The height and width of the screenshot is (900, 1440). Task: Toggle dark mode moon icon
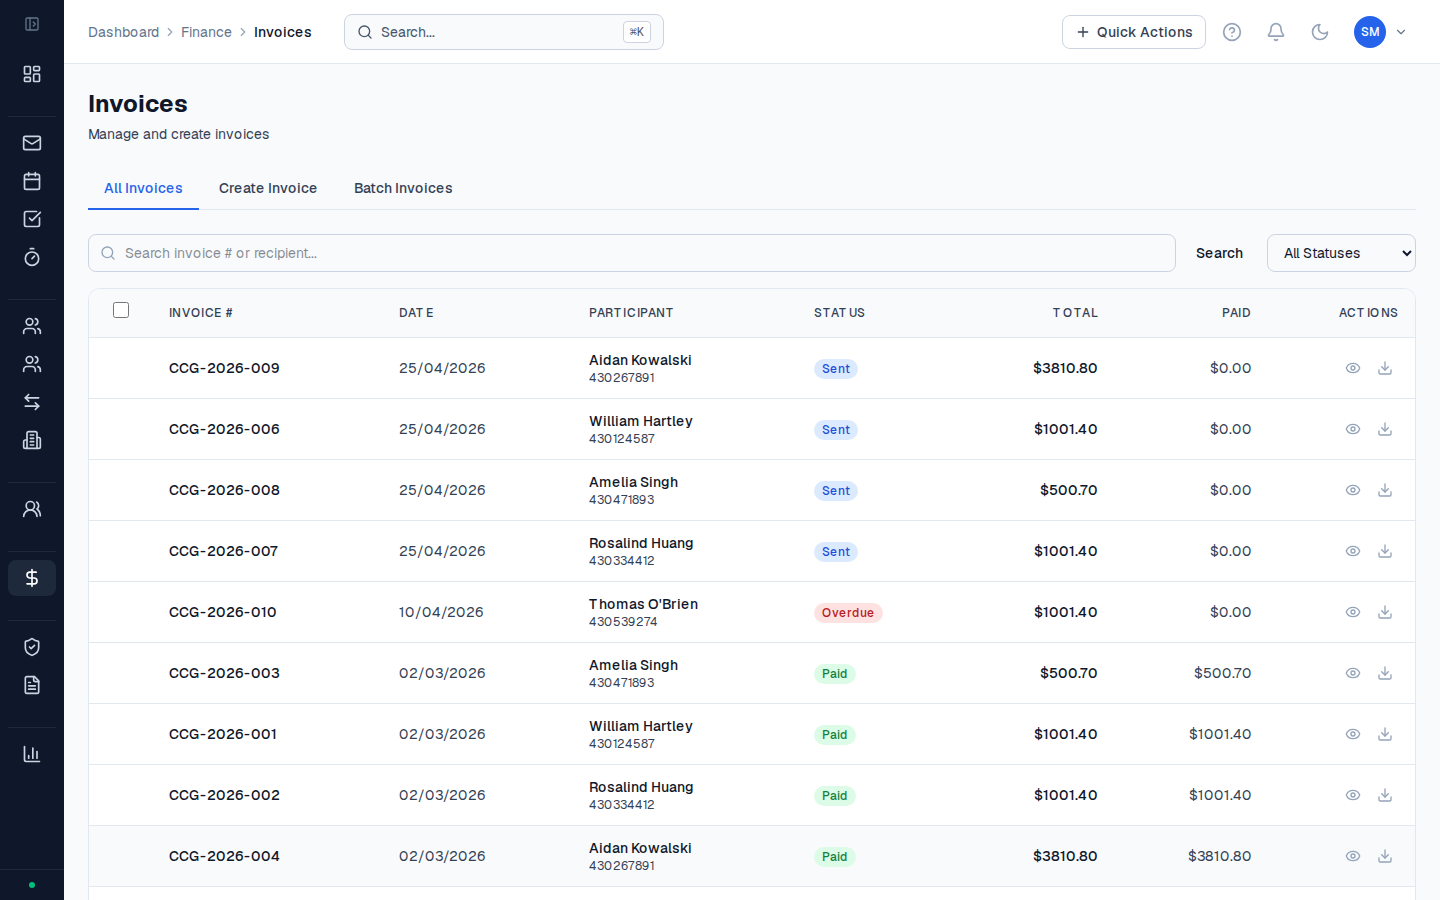[1320, 32]
